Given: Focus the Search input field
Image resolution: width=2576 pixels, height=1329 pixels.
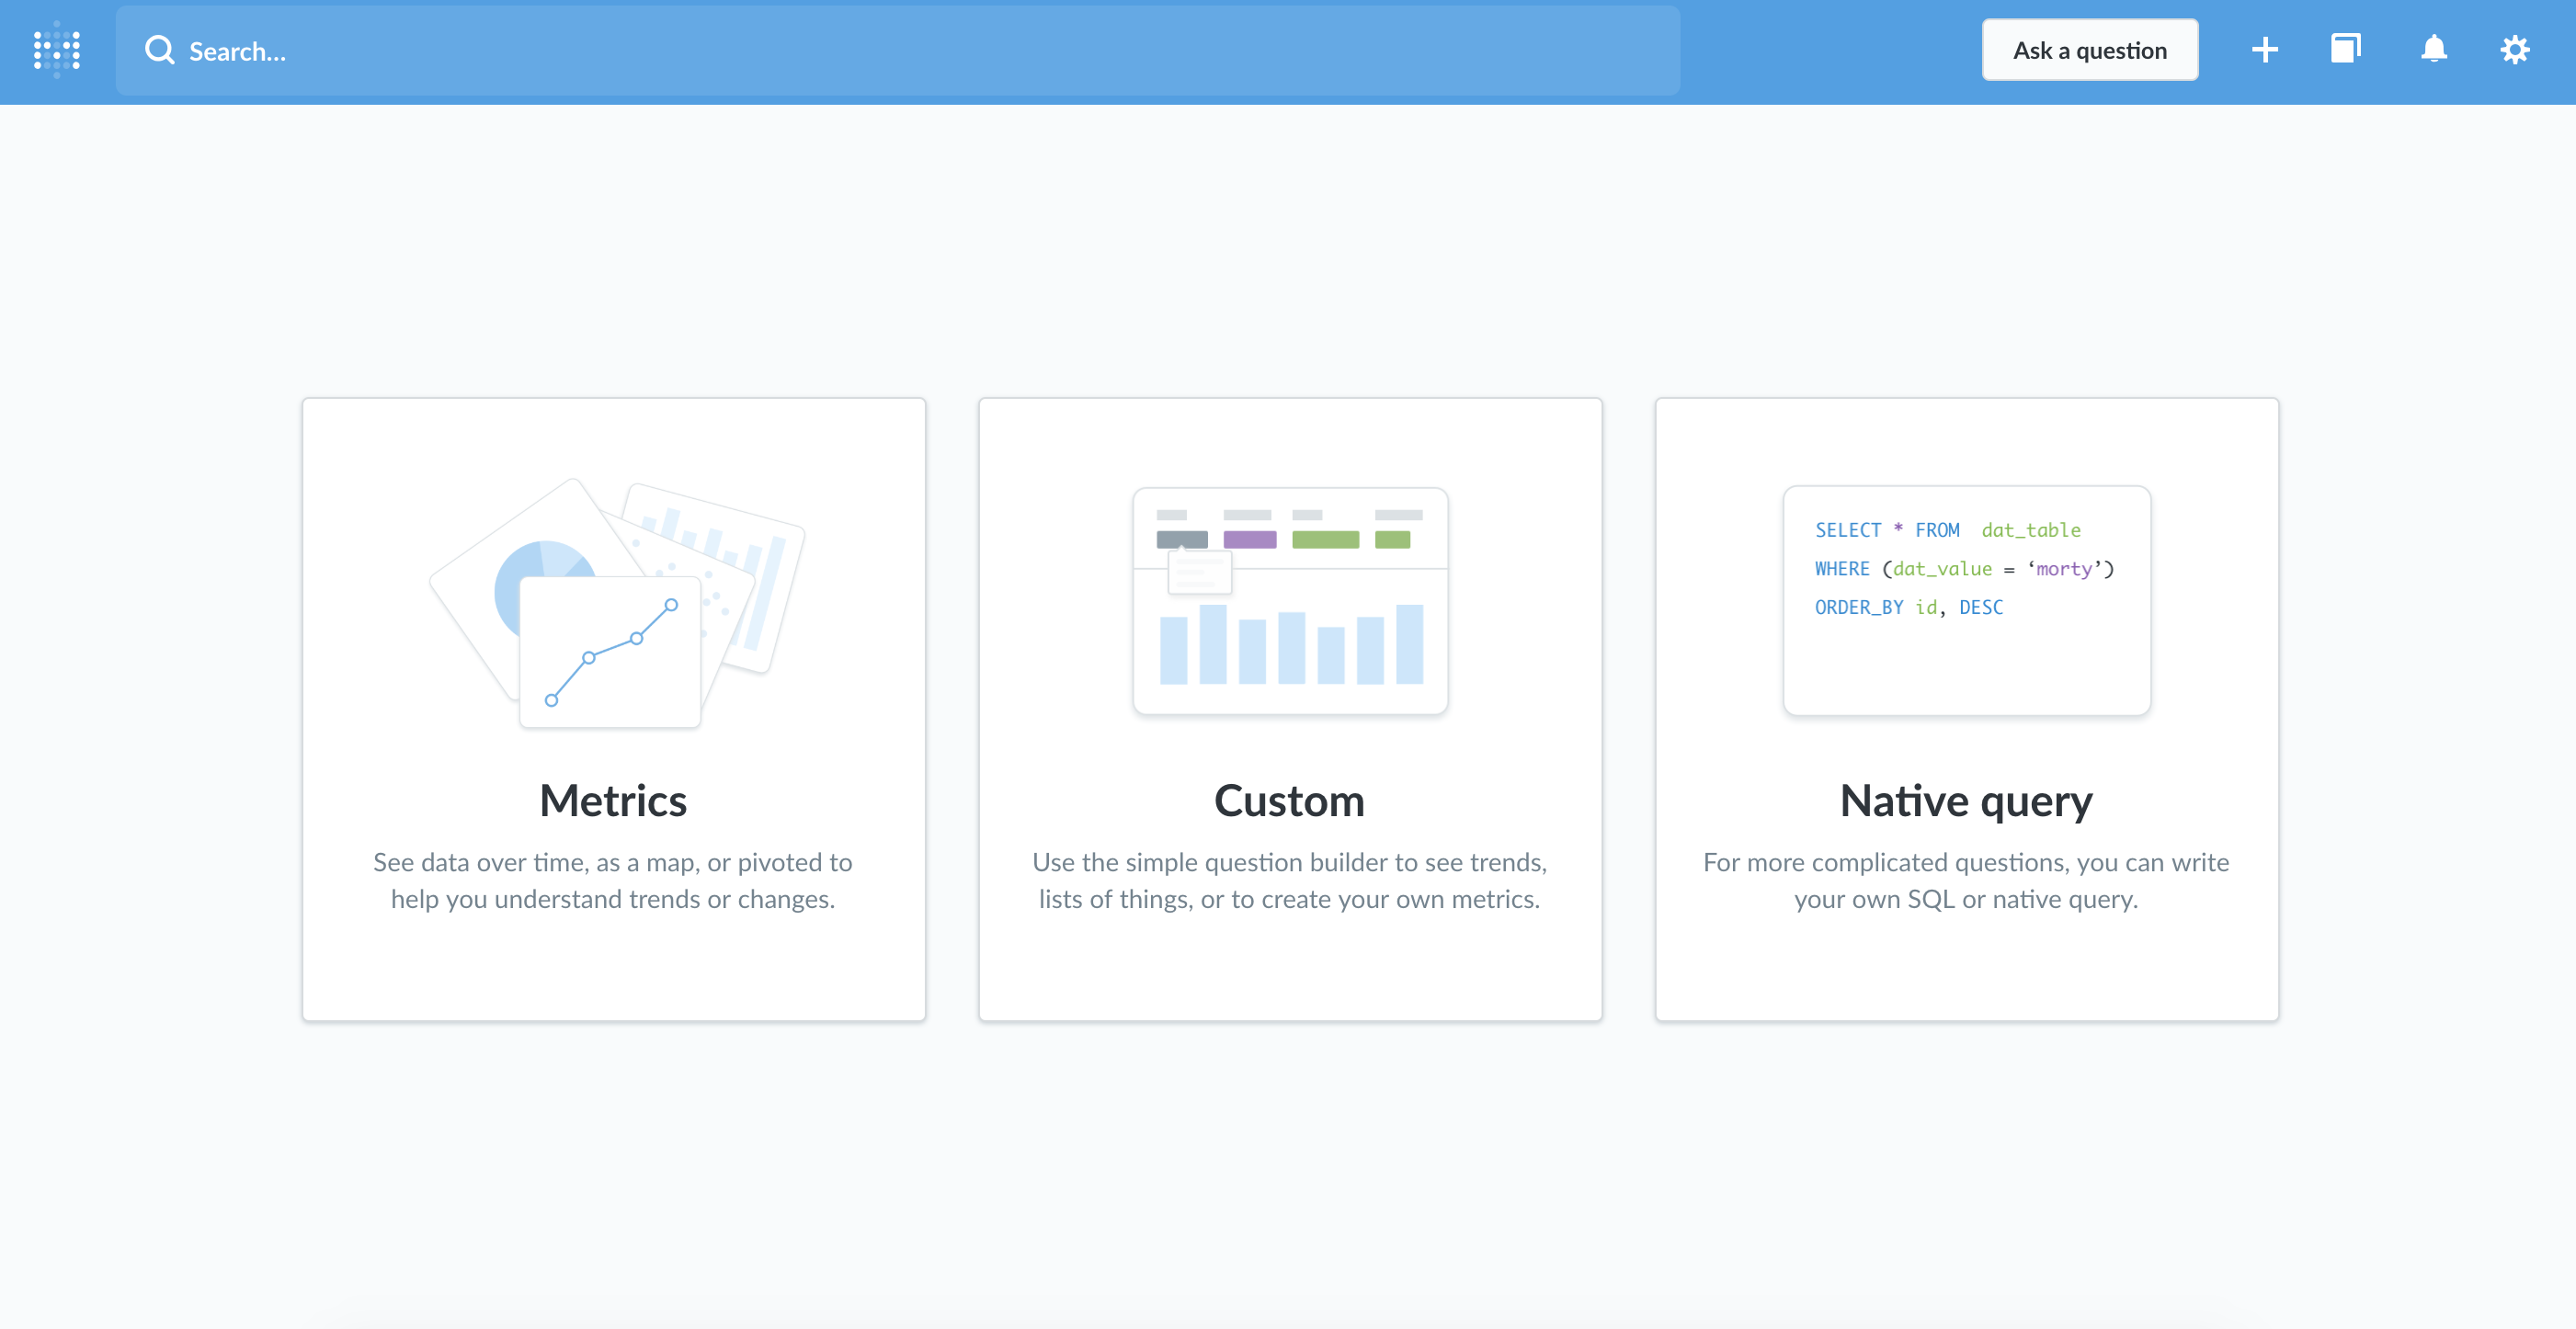Looking at the screenshot, I should [900, 50].
